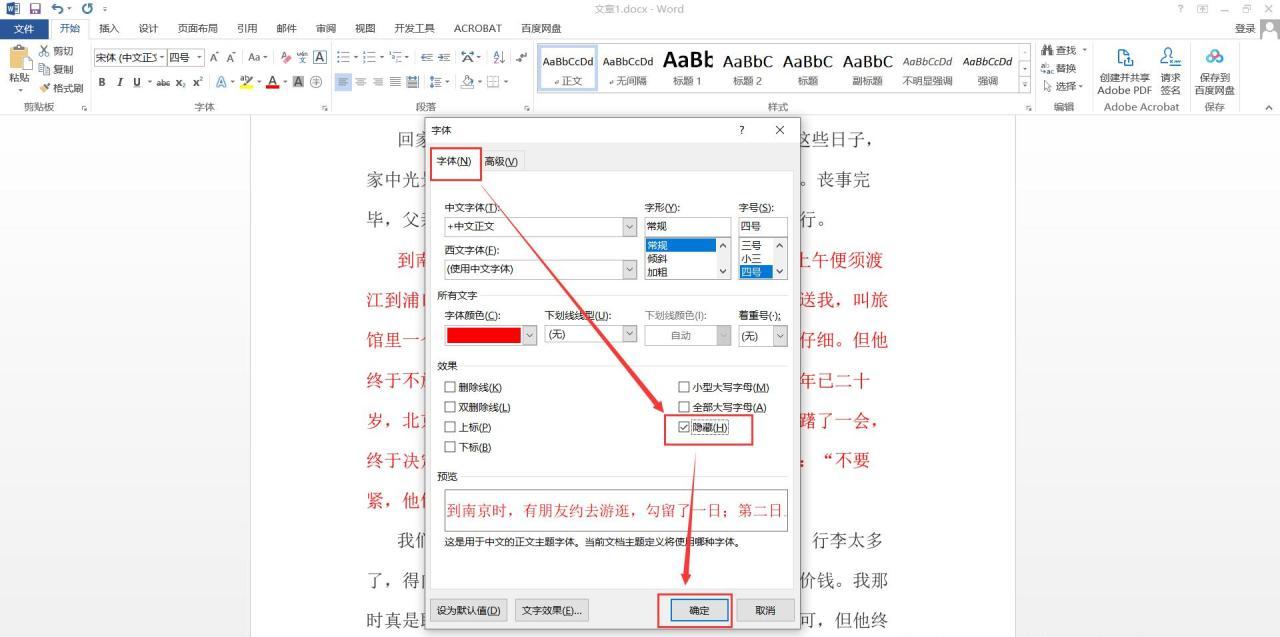Screen dimensions: 1280x637
Task: Click Create and Share Adobe PDF icon
Action: point(1124,58)
